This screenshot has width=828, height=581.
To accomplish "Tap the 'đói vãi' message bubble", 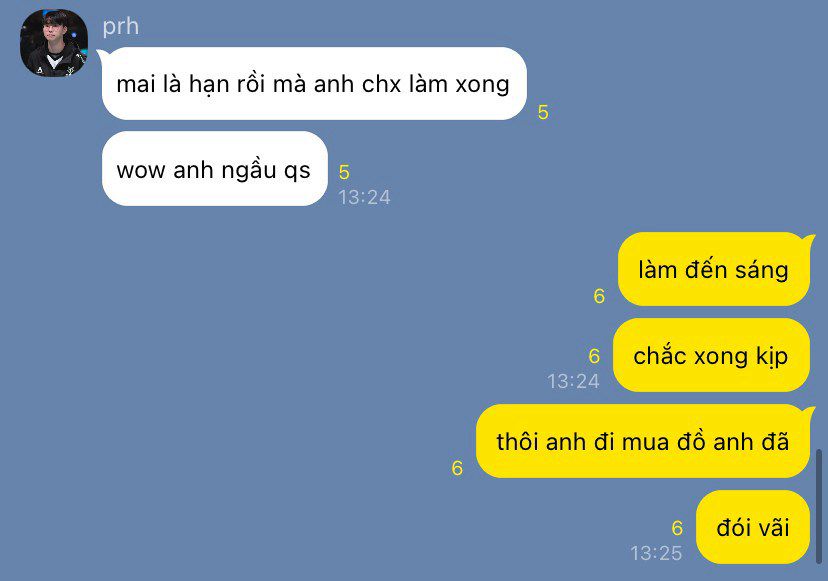I will (x=753, y=527).
